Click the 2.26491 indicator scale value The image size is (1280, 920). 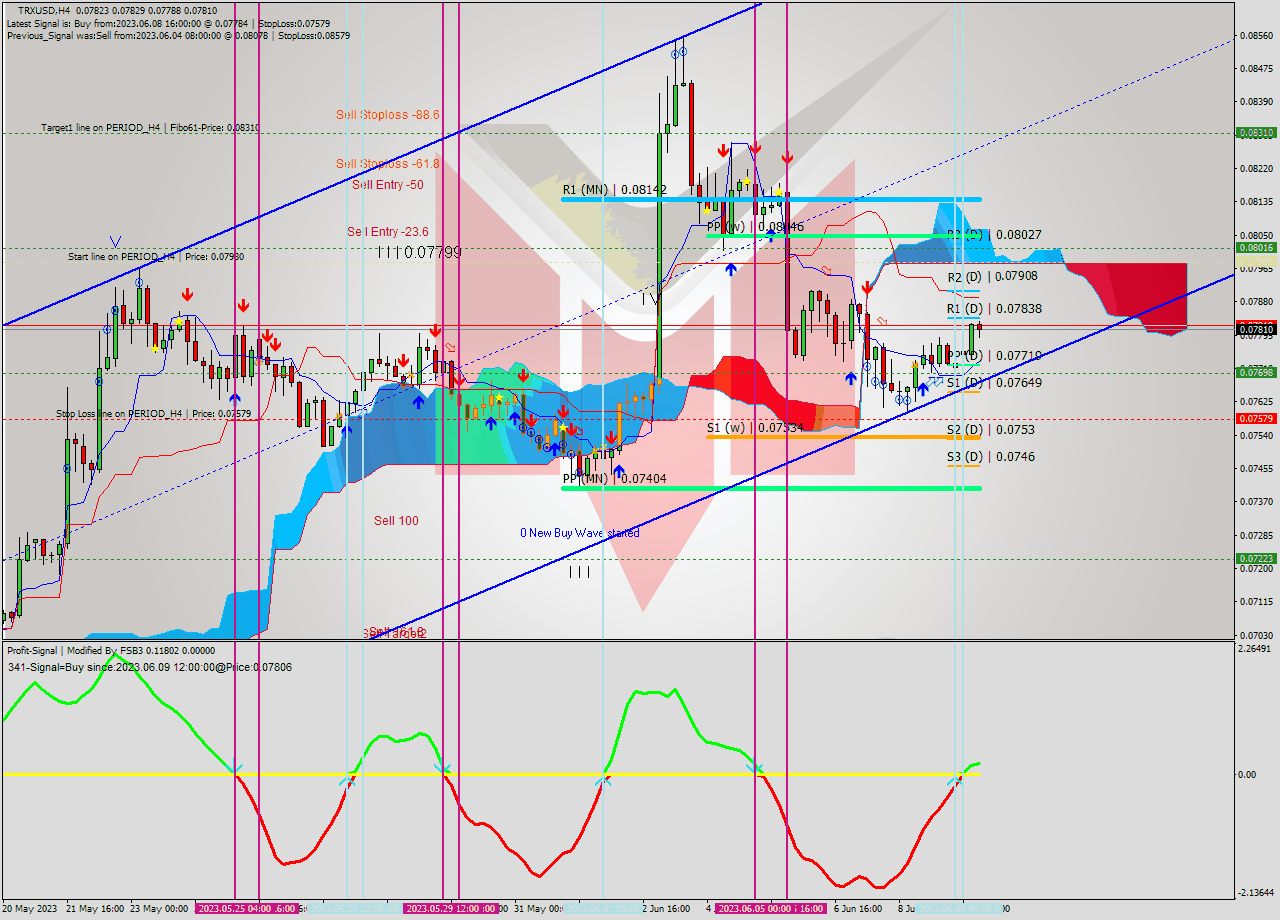pos(1255,649)
